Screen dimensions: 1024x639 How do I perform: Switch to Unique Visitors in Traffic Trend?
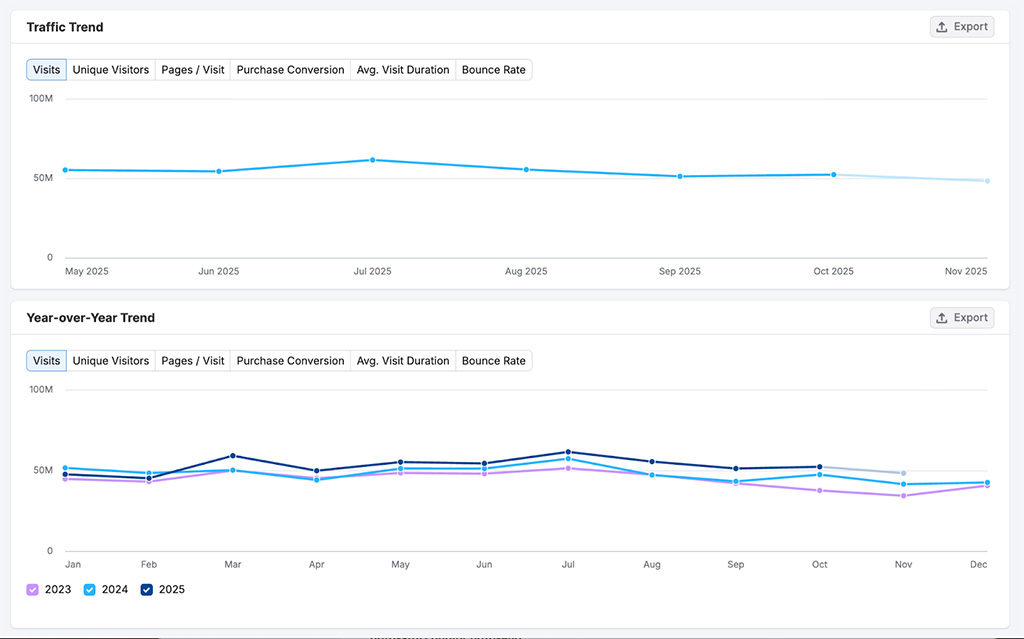110,69
